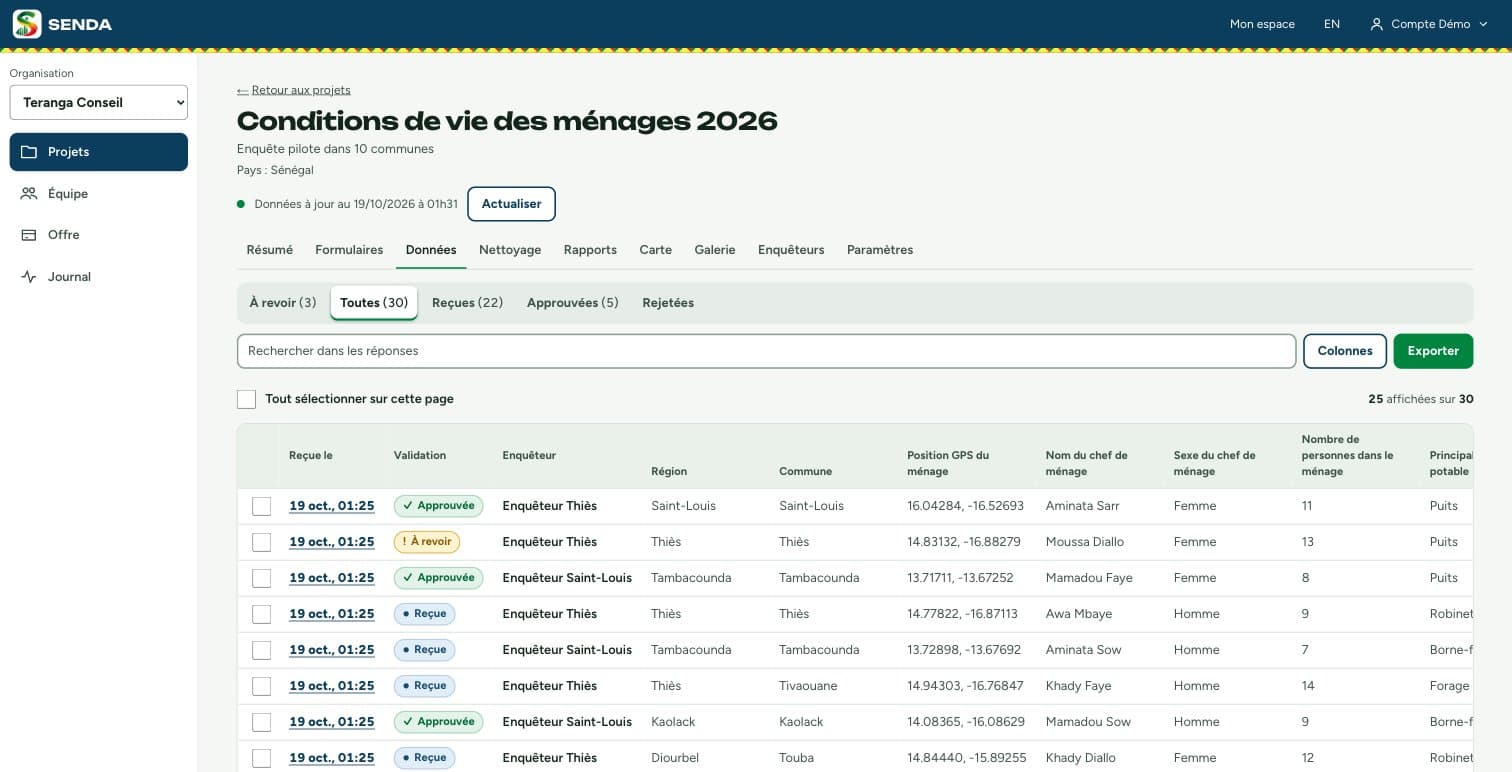
Task: Filter by 'Reçues (22)' responses
Action: [467, 303]
